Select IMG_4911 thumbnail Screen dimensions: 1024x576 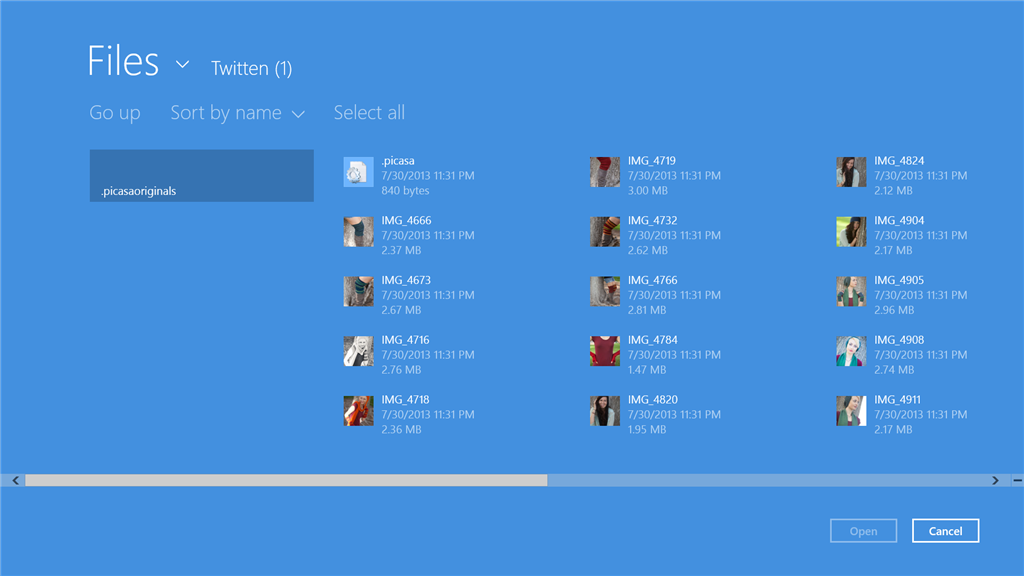click(851, 411)
